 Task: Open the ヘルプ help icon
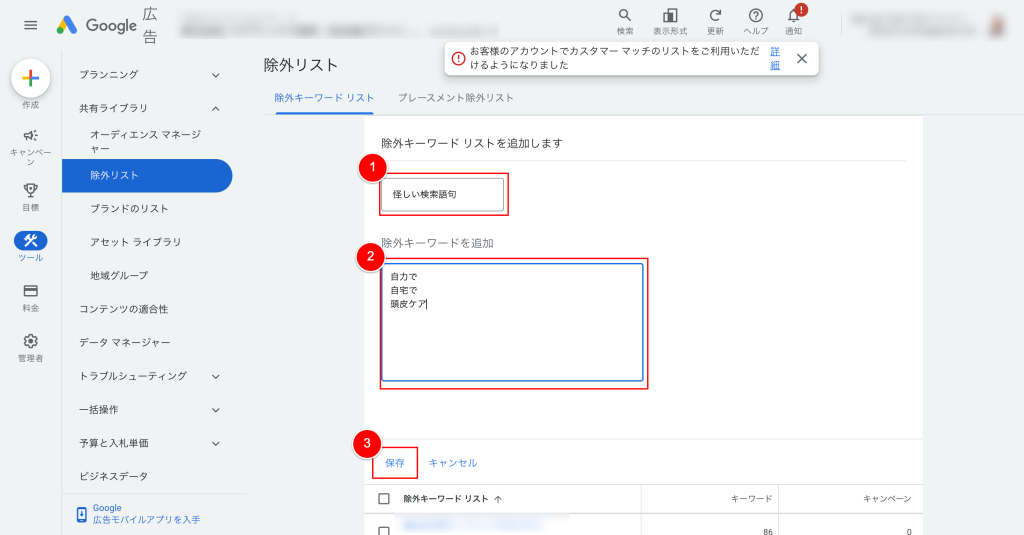coord(756,16)
